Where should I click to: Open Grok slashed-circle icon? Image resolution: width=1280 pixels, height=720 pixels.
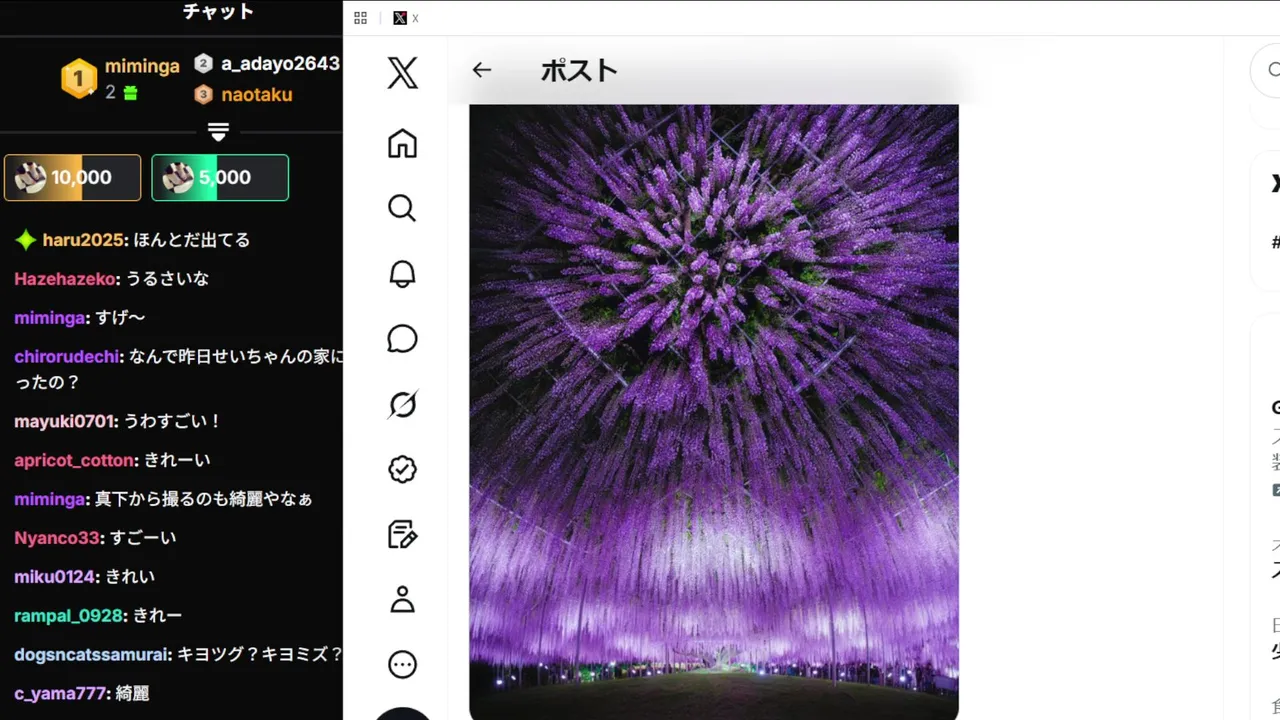[402, 404]
